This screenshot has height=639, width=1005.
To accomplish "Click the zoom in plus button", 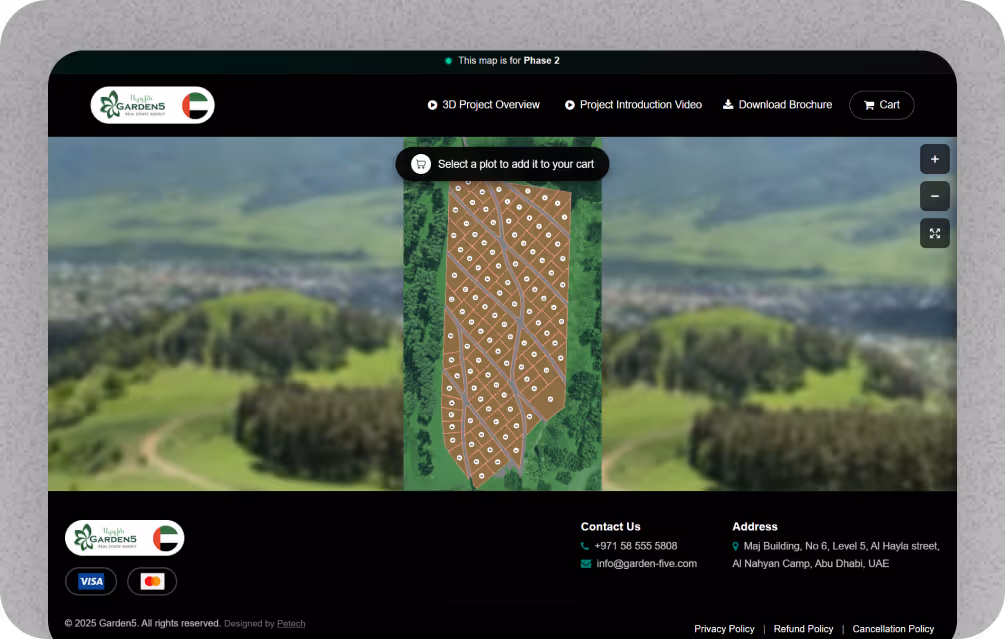I will [934, 159].
